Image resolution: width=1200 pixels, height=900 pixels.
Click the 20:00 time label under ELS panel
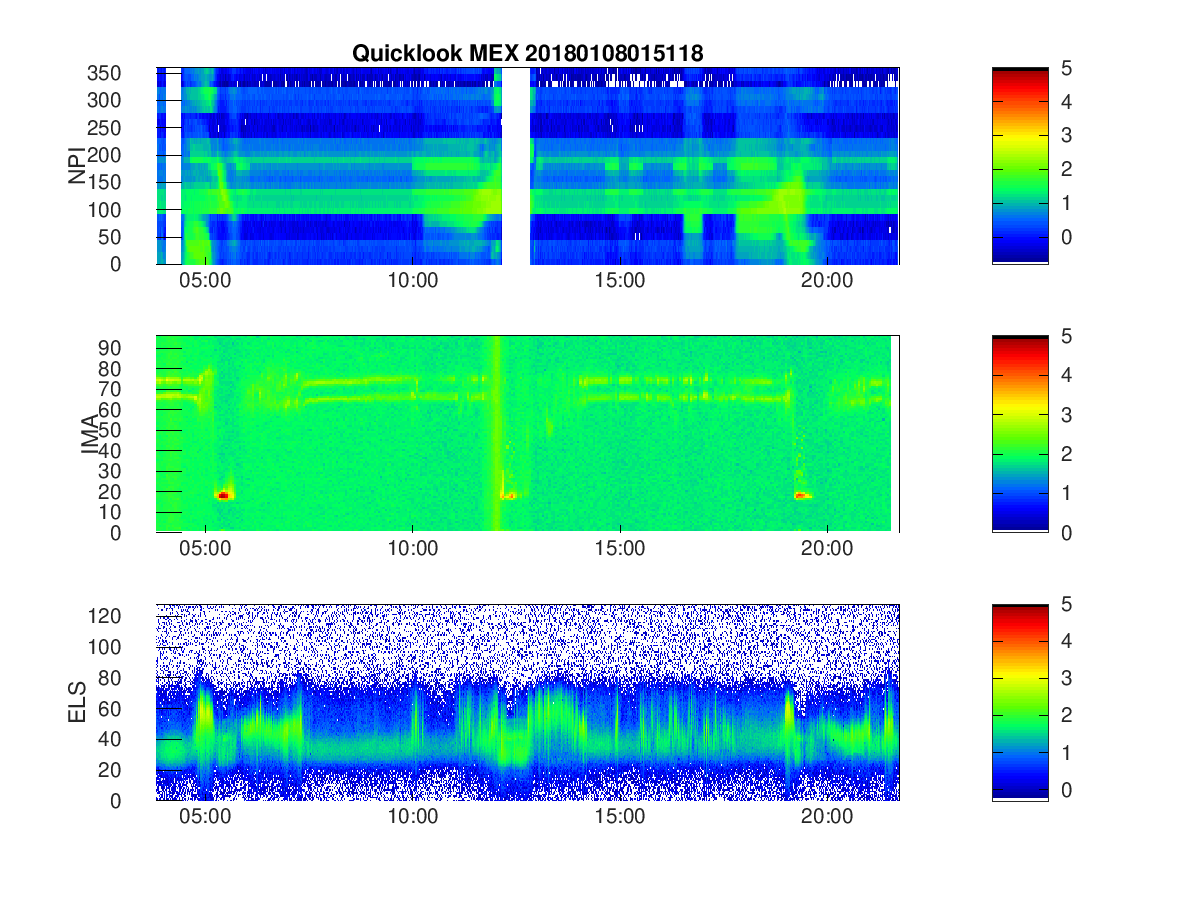coord(826,818)
